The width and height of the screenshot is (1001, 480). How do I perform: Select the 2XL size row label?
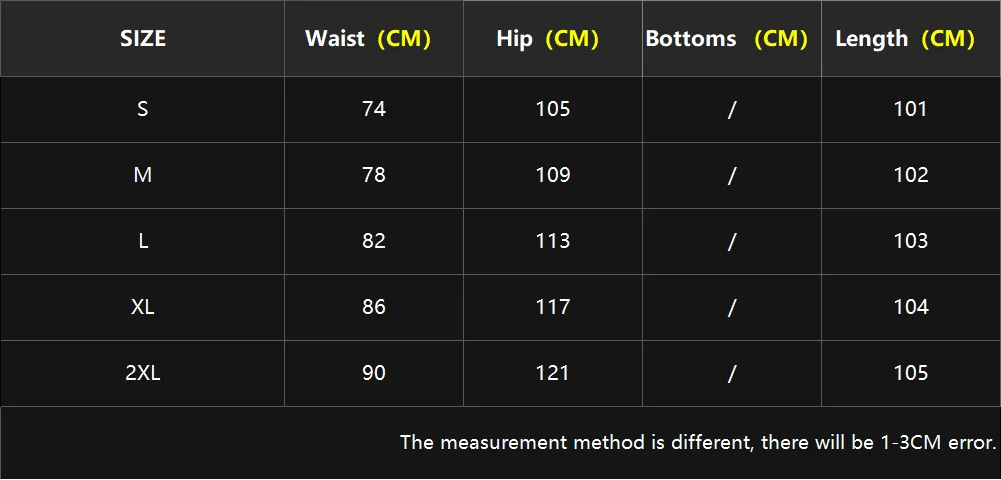[142, 373]
